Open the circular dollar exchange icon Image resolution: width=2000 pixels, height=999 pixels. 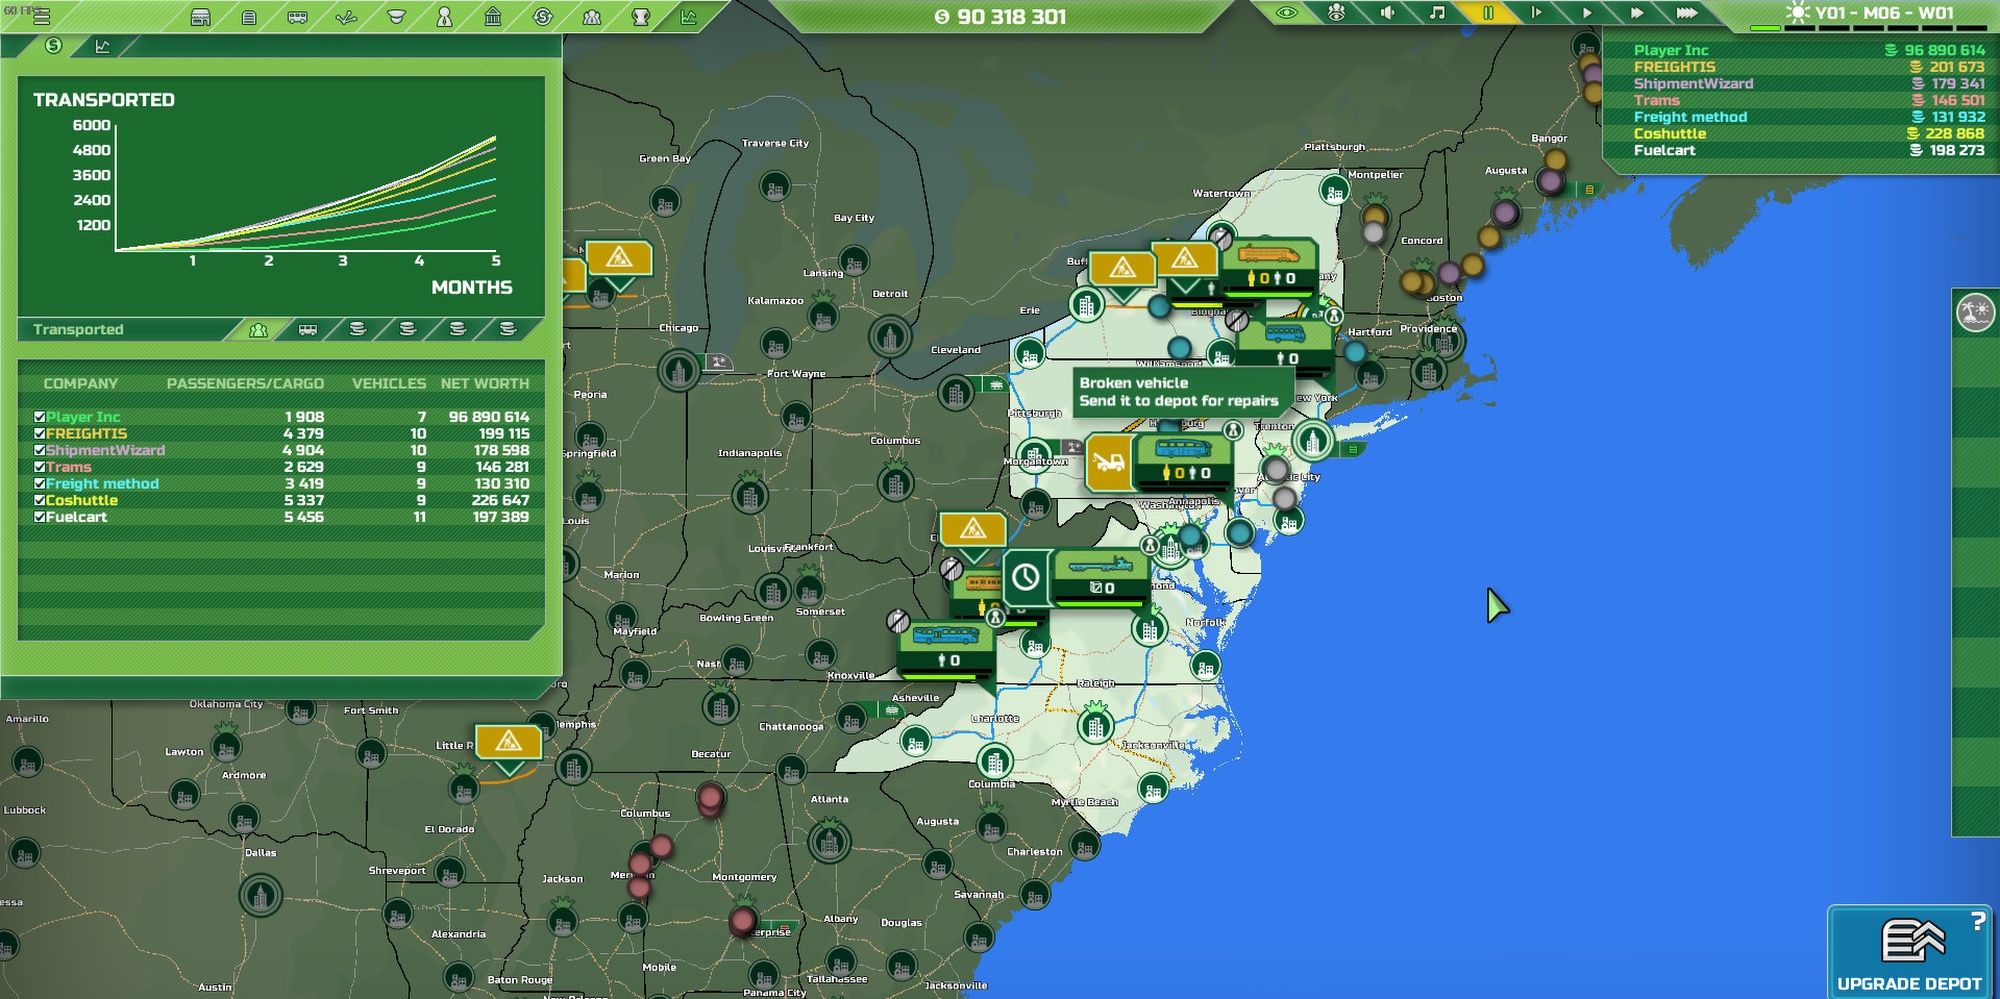[x=543, y=16]
